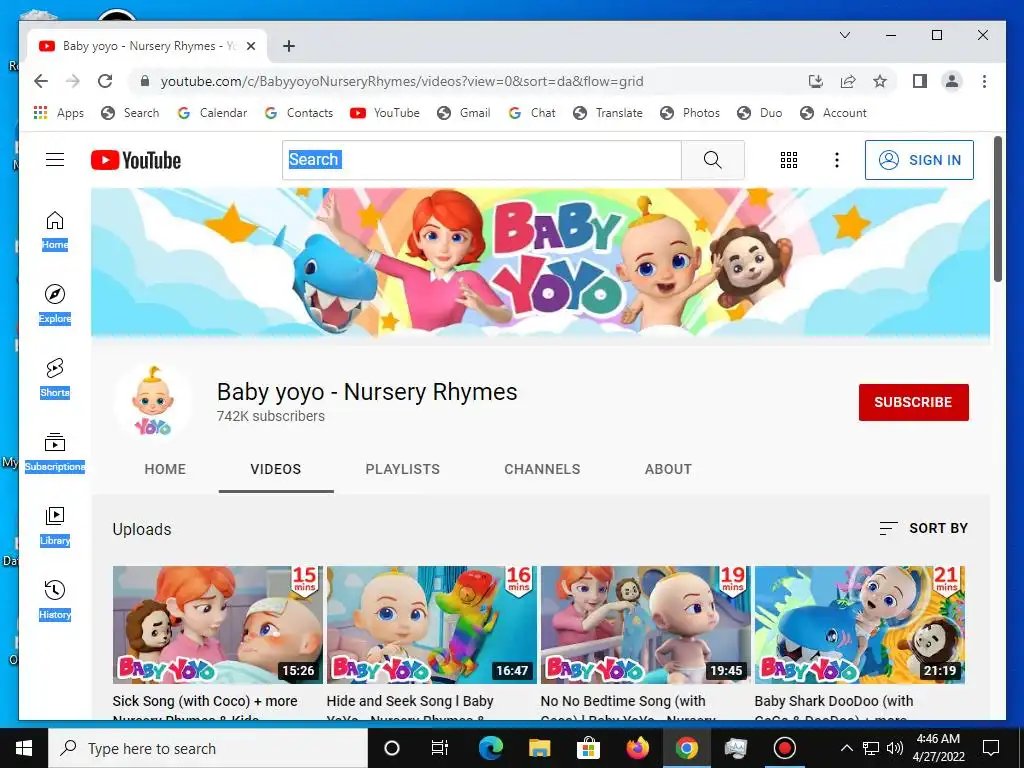
Task: Open the Calendar bookmark
Action: pos(212,113)
